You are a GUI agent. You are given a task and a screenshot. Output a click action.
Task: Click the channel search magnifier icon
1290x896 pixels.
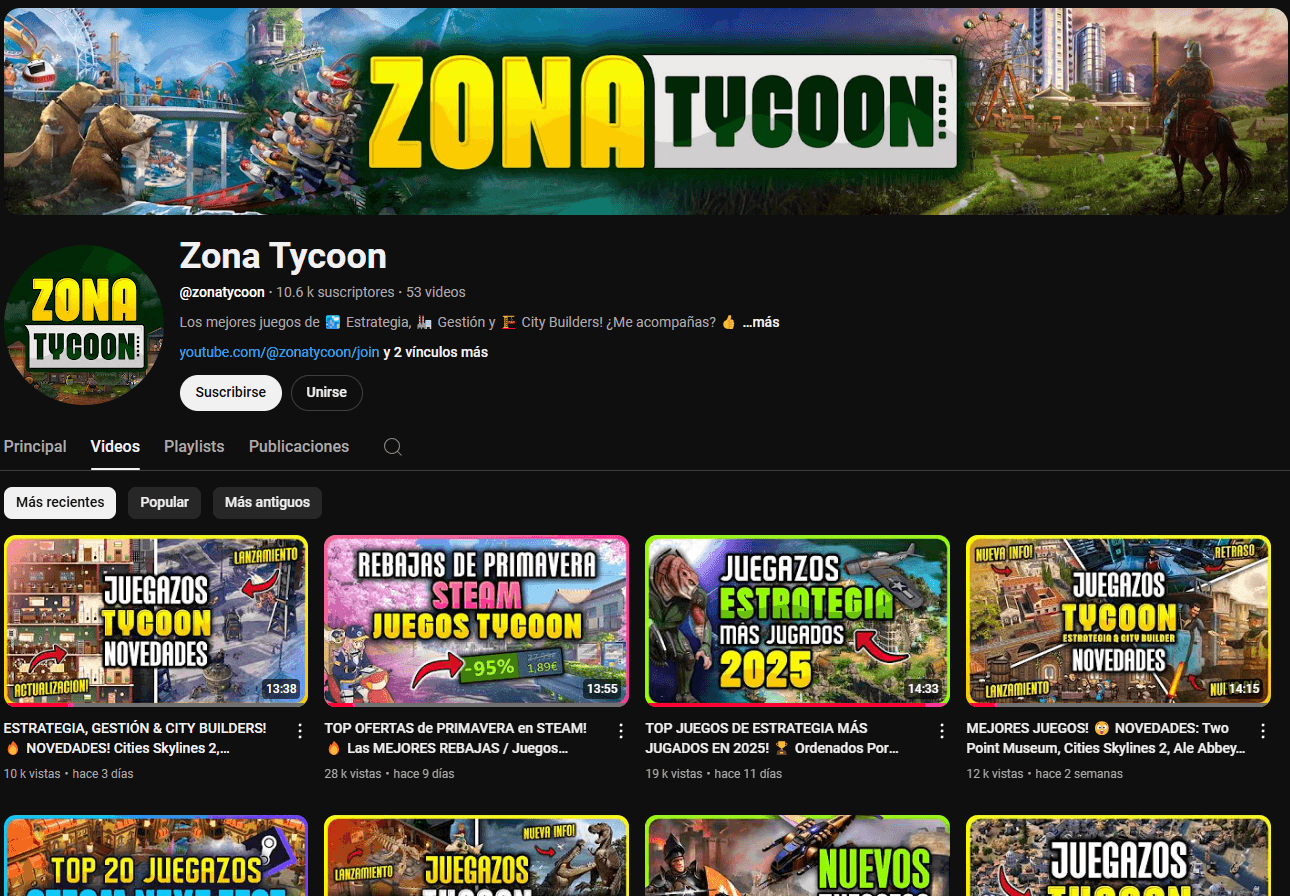click(393, 447)
